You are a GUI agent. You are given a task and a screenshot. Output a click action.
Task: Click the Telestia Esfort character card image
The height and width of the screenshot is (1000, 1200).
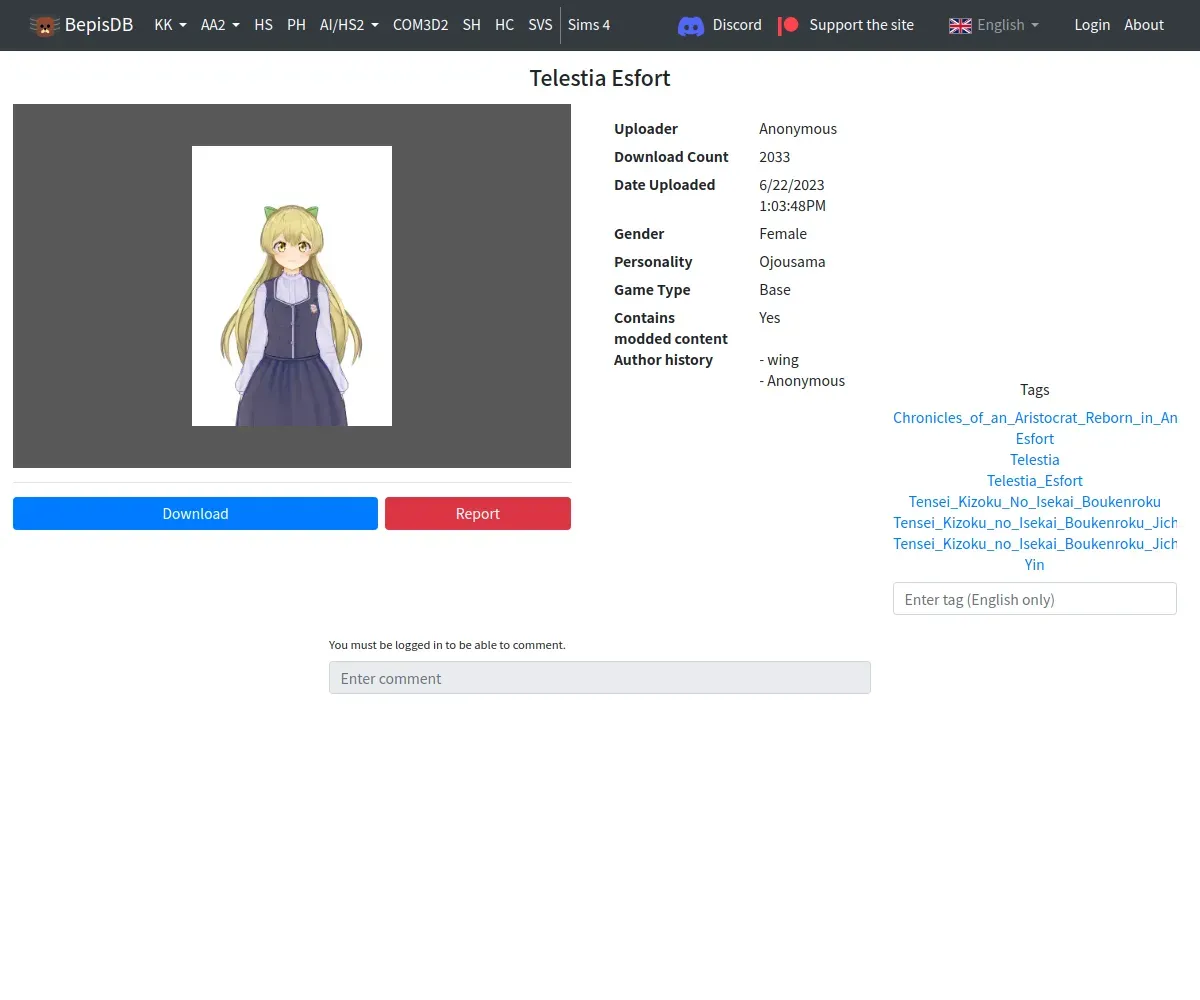click(292, 286)
